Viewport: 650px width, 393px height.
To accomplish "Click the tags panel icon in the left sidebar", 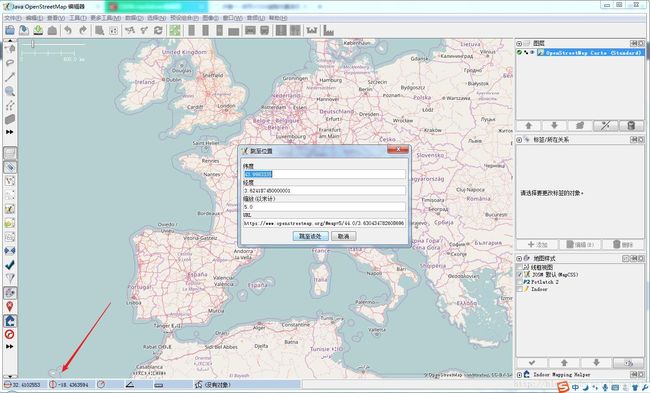I will click(x=10, y=167).
